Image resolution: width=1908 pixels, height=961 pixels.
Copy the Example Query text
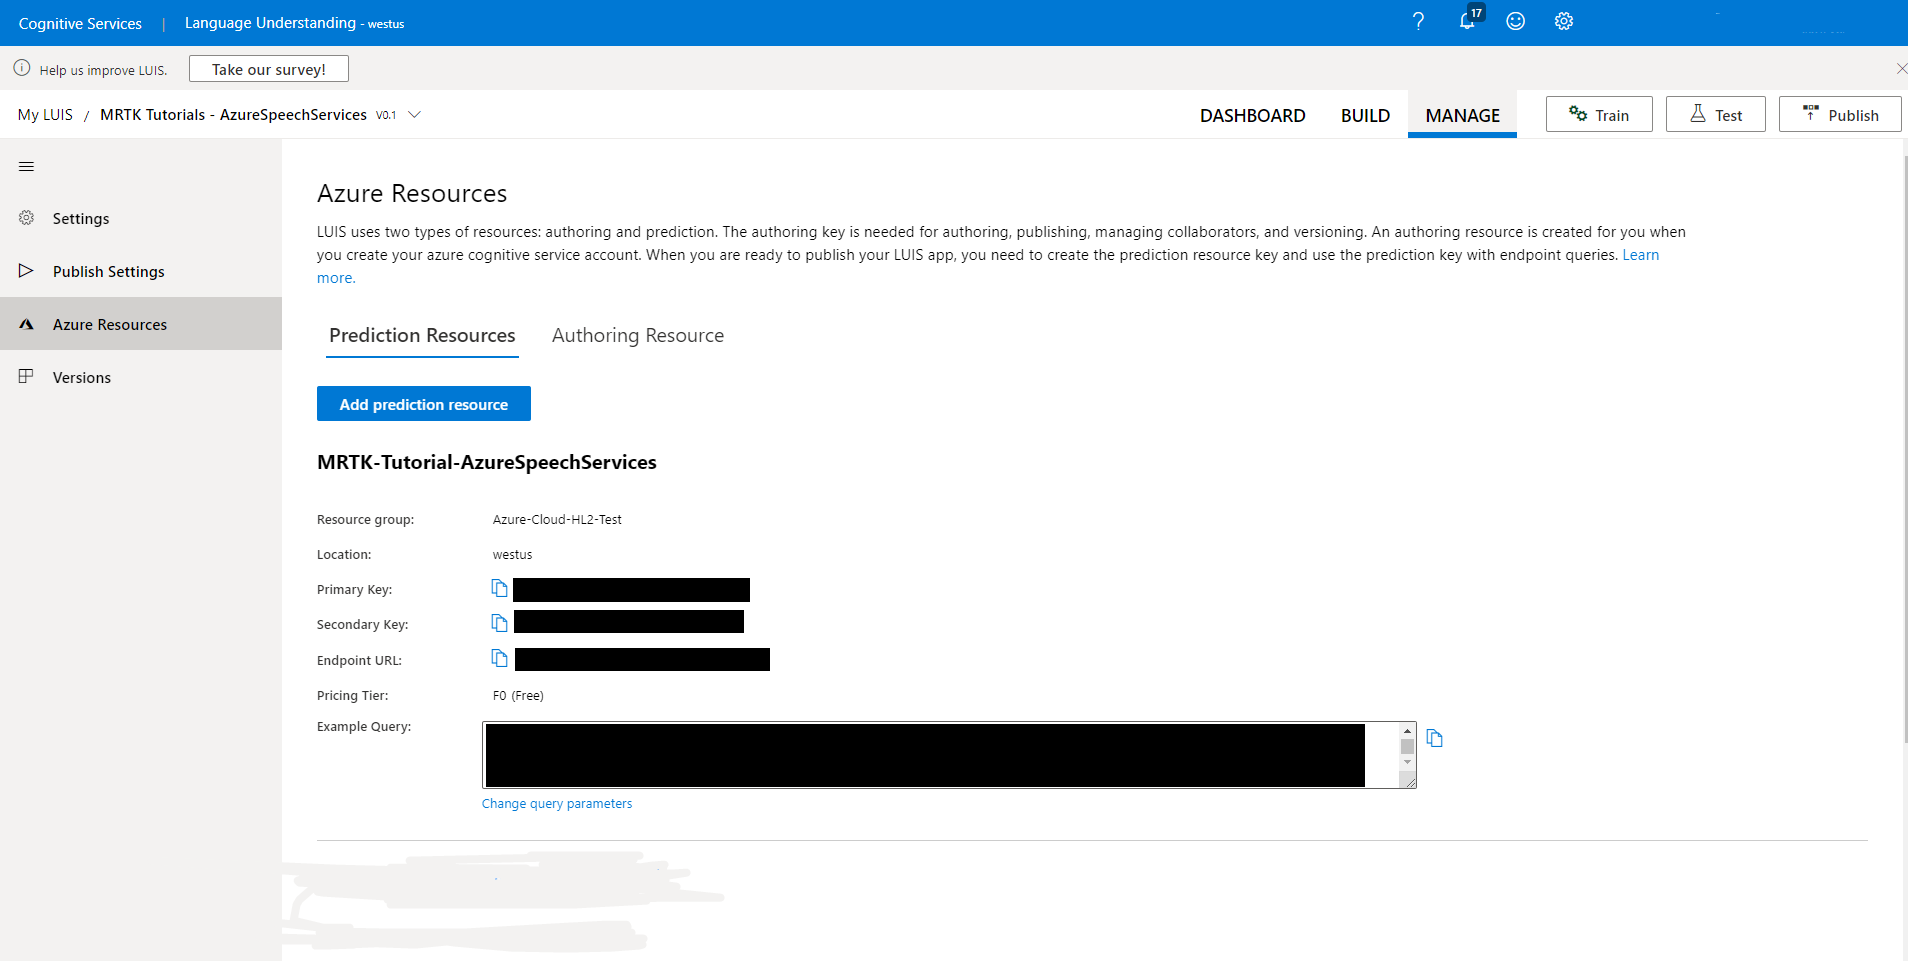[1434, 738]
